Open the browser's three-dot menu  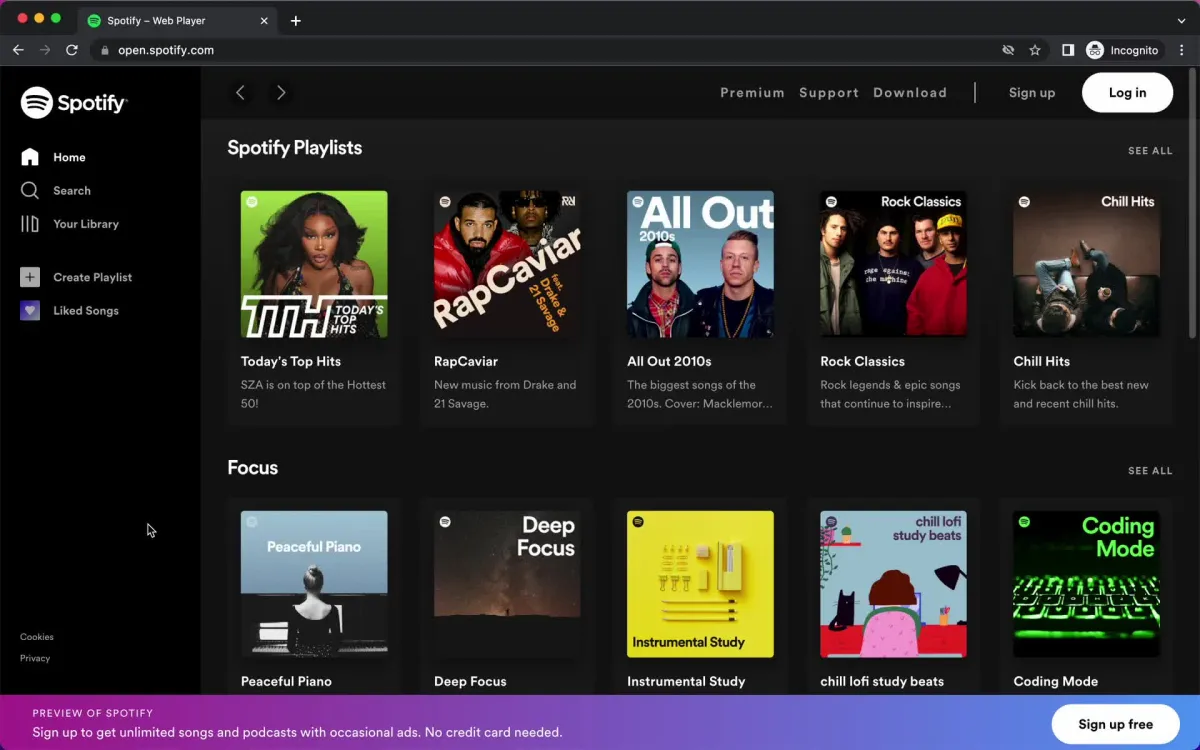click(x=1181, y=49)
